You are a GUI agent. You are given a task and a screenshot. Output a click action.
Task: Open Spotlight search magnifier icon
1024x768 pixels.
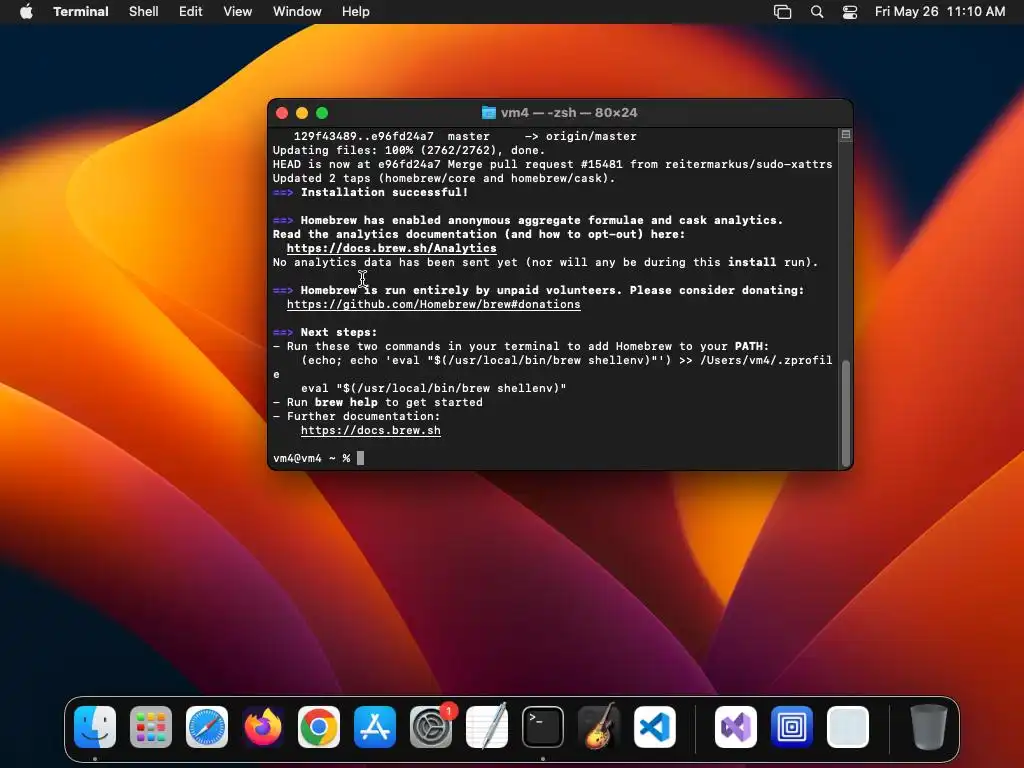(816, 12)
